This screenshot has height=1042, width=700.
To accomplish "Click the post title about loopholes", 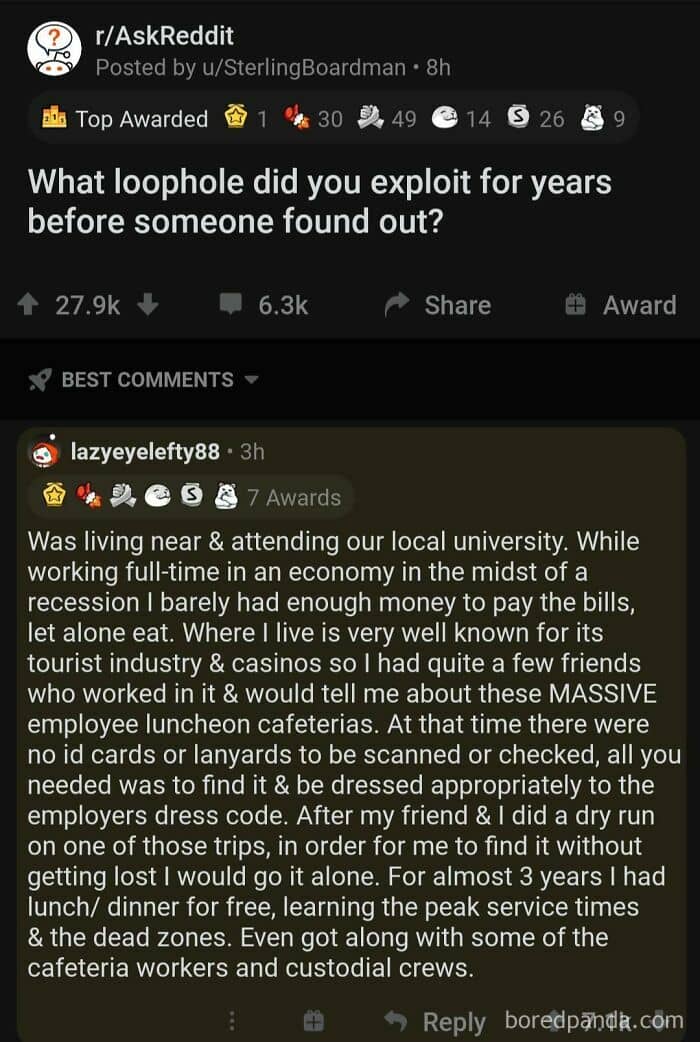I will pyautogui.click(x=319, y=201).
